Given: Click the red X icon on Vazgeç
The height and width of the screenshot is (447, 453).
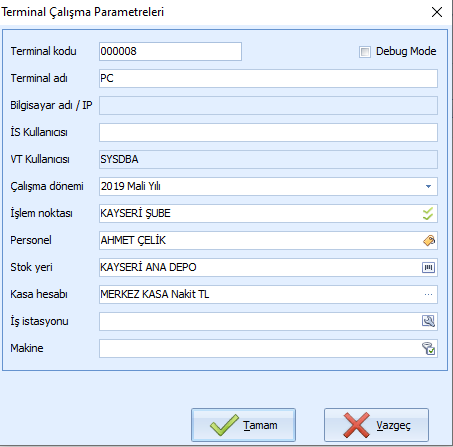Looking at the screenshot, I should pos(356,425).
